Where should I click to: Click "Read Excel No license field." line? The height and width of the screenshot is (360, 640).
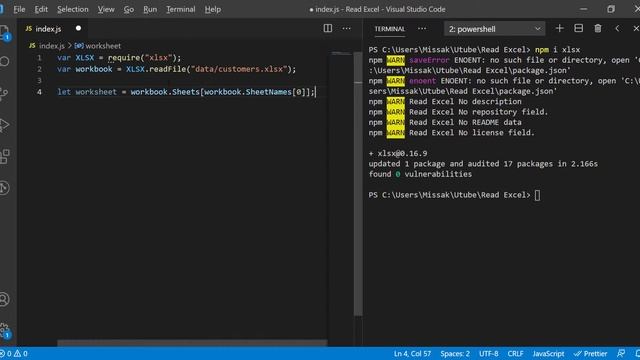(472, 133)
